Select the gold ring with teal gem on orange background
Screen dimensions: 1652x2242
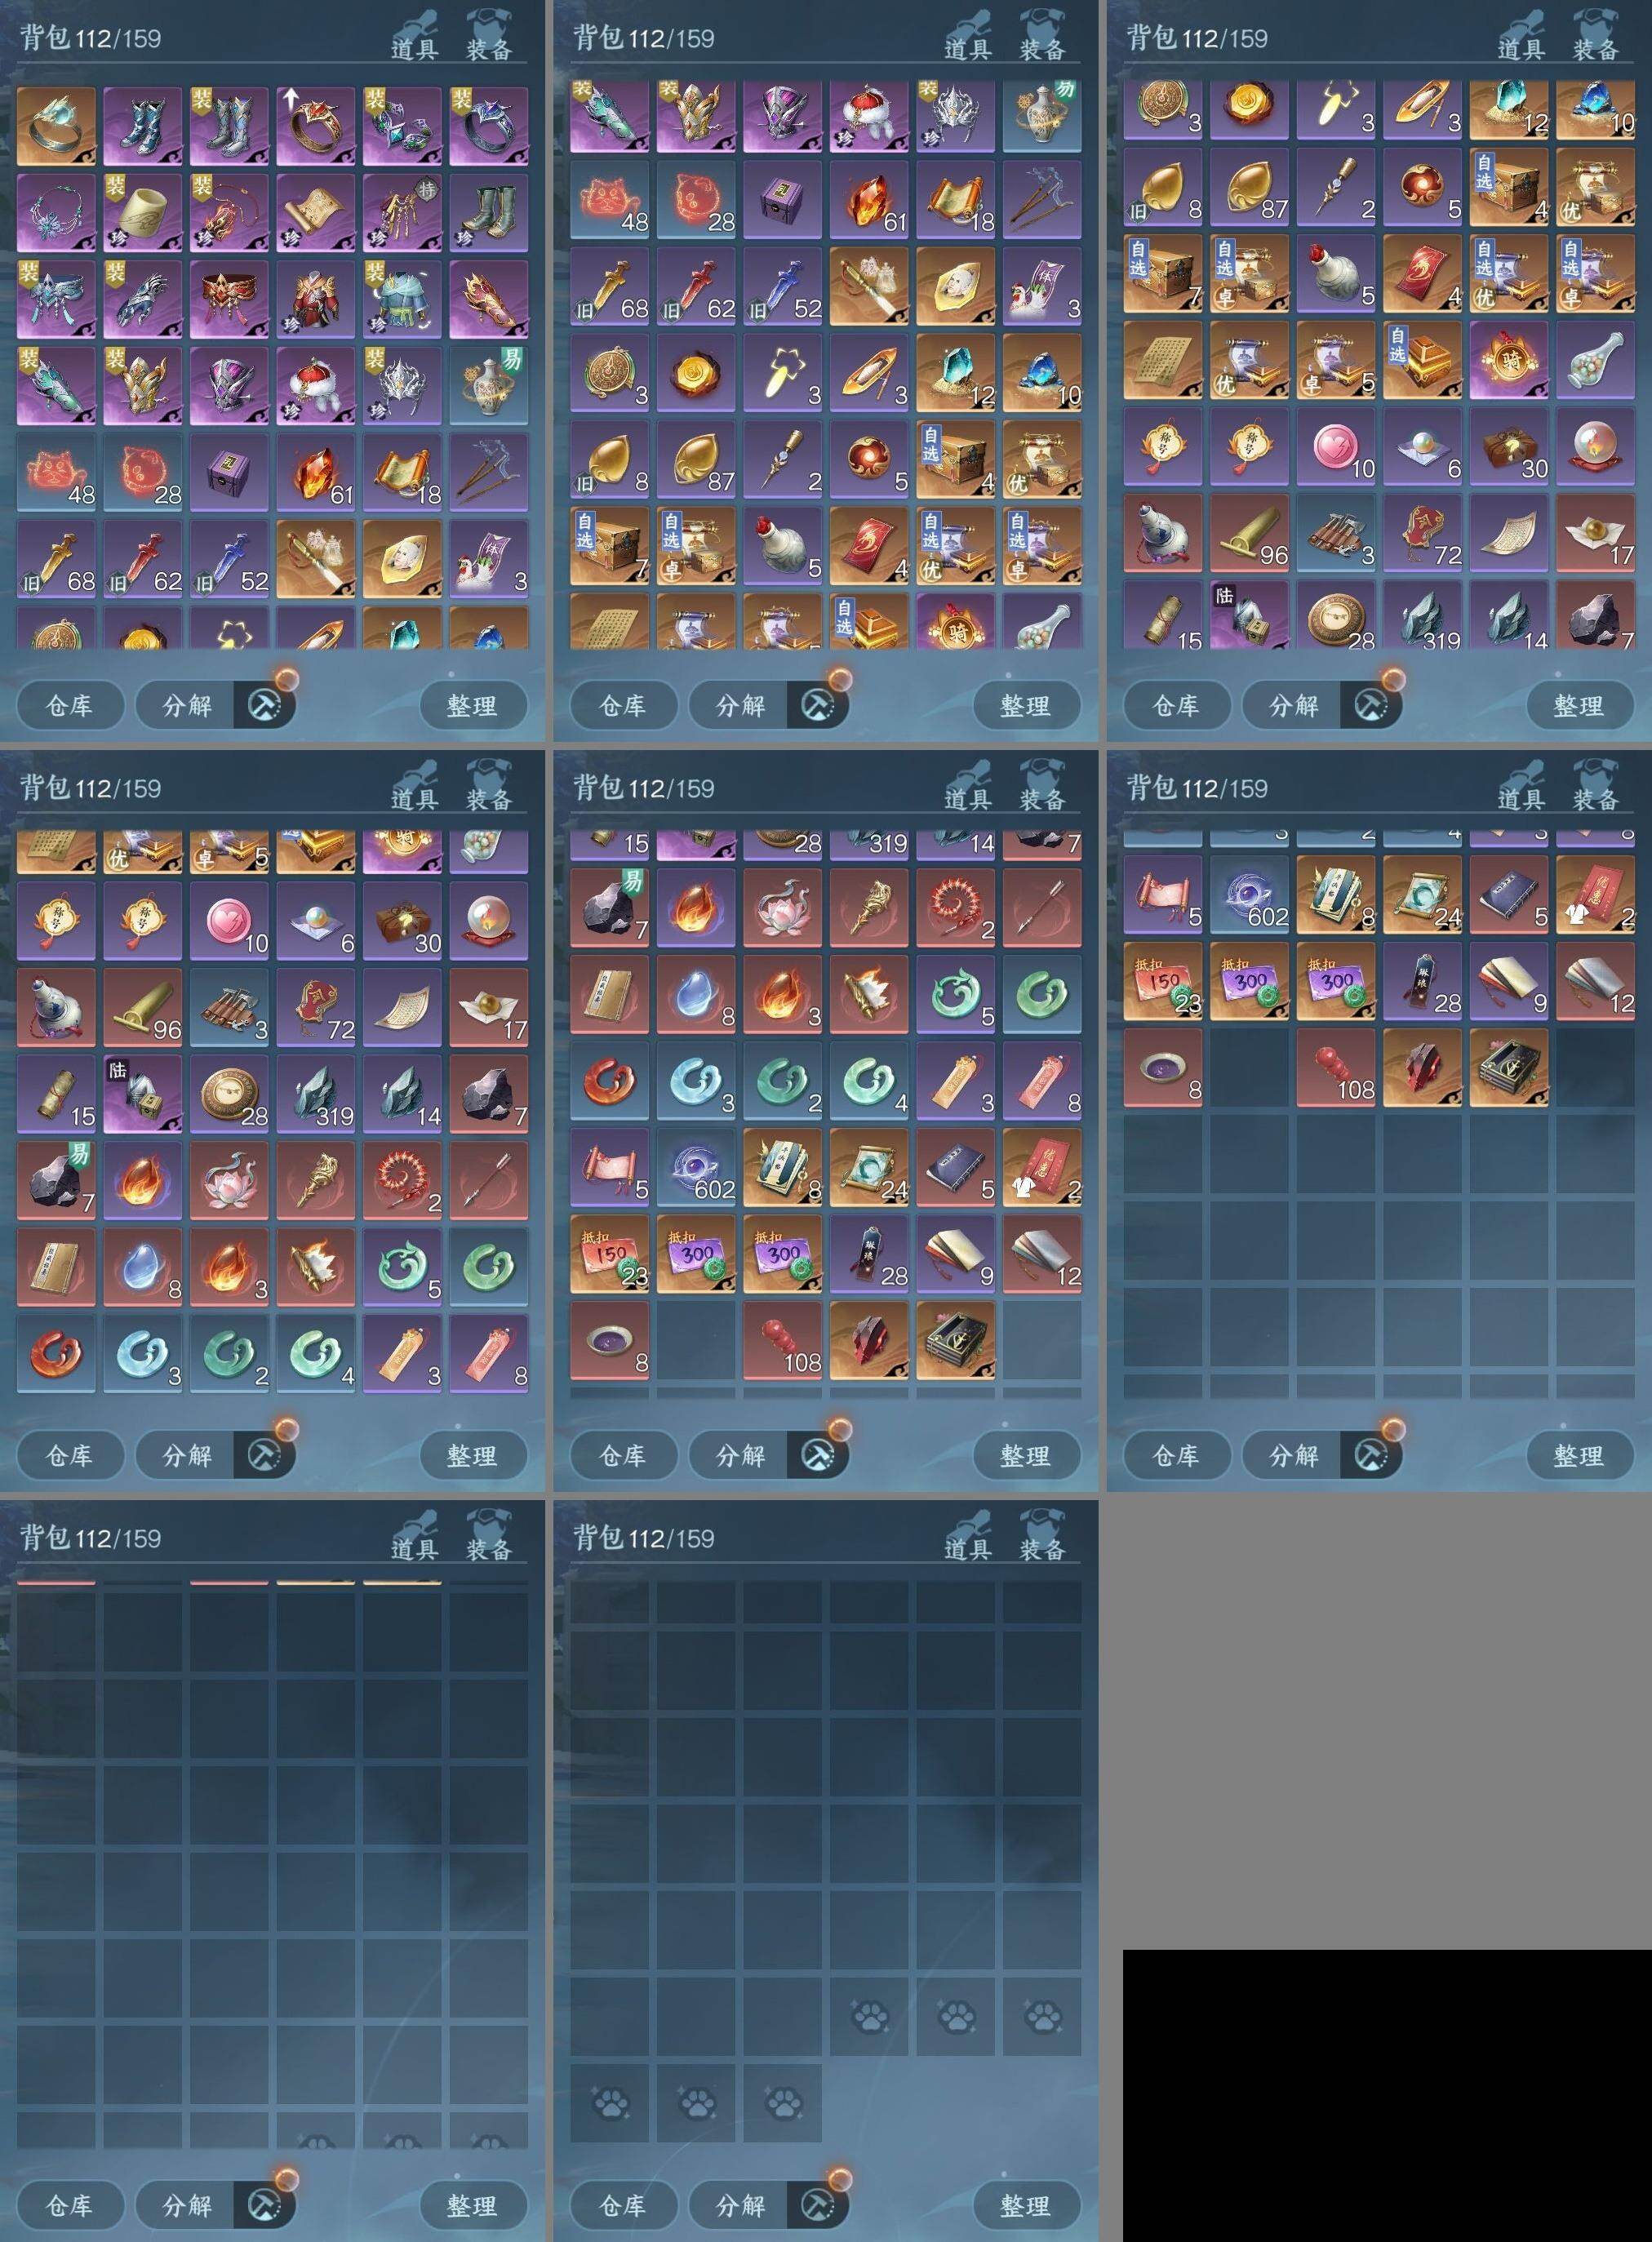[x=56, y=126]
